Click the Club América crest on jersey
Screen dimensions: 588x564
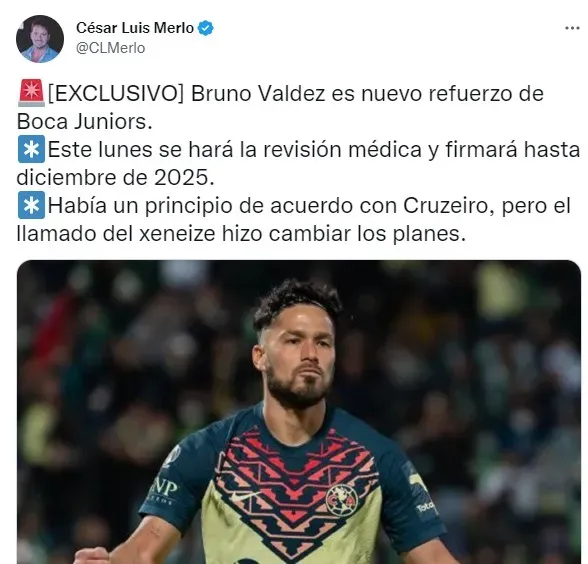point(341,500)
